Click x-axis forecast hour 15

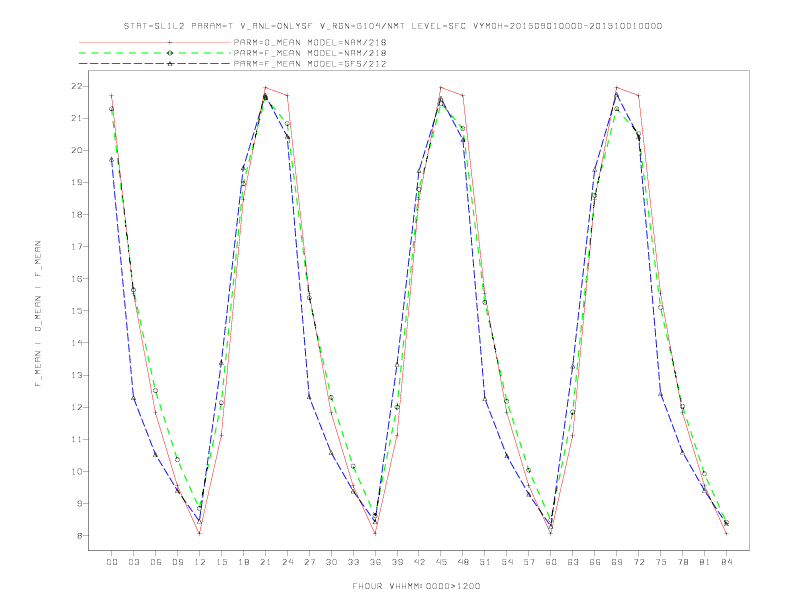221,562
